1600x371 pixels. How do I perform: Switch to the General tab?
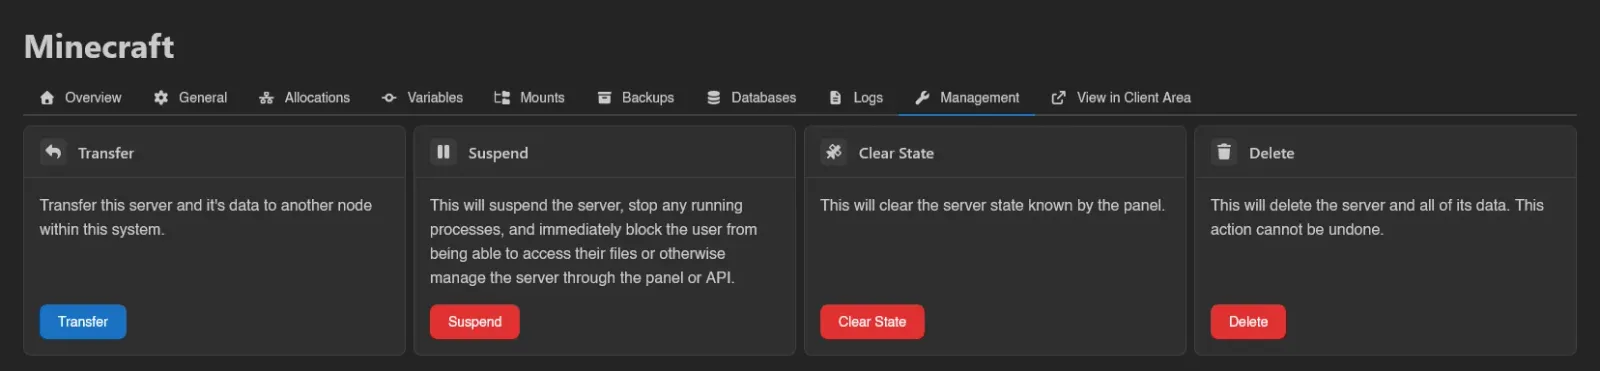click(x=190, y=98)
